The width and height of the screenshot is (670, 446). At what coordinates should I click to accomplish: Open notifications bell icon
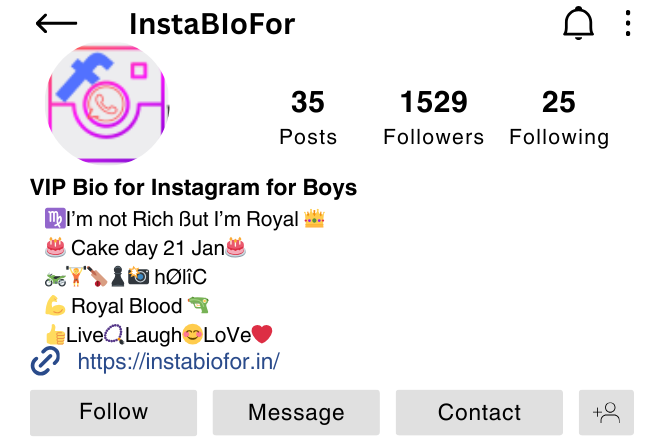578,23
